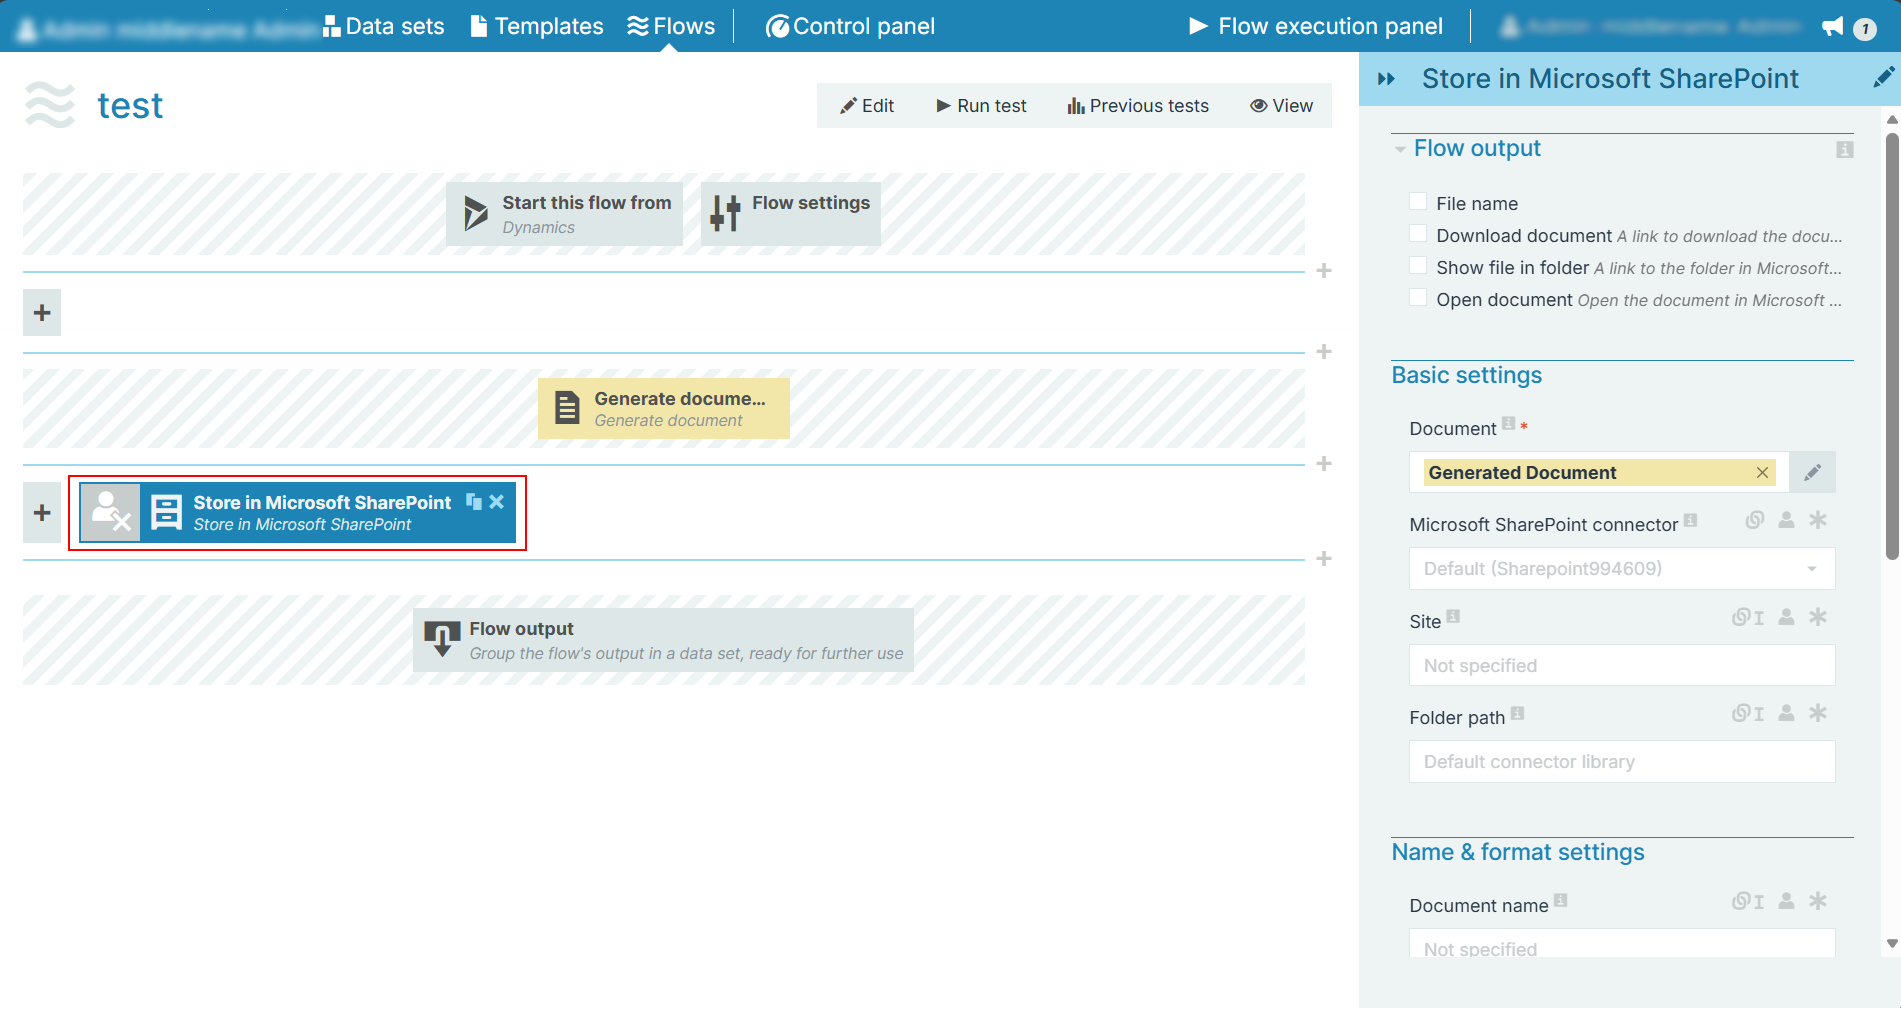The image size is (1901, 1009).
Task: Click the link-text icon in the Document name row
Action: tap(1748, 901)
